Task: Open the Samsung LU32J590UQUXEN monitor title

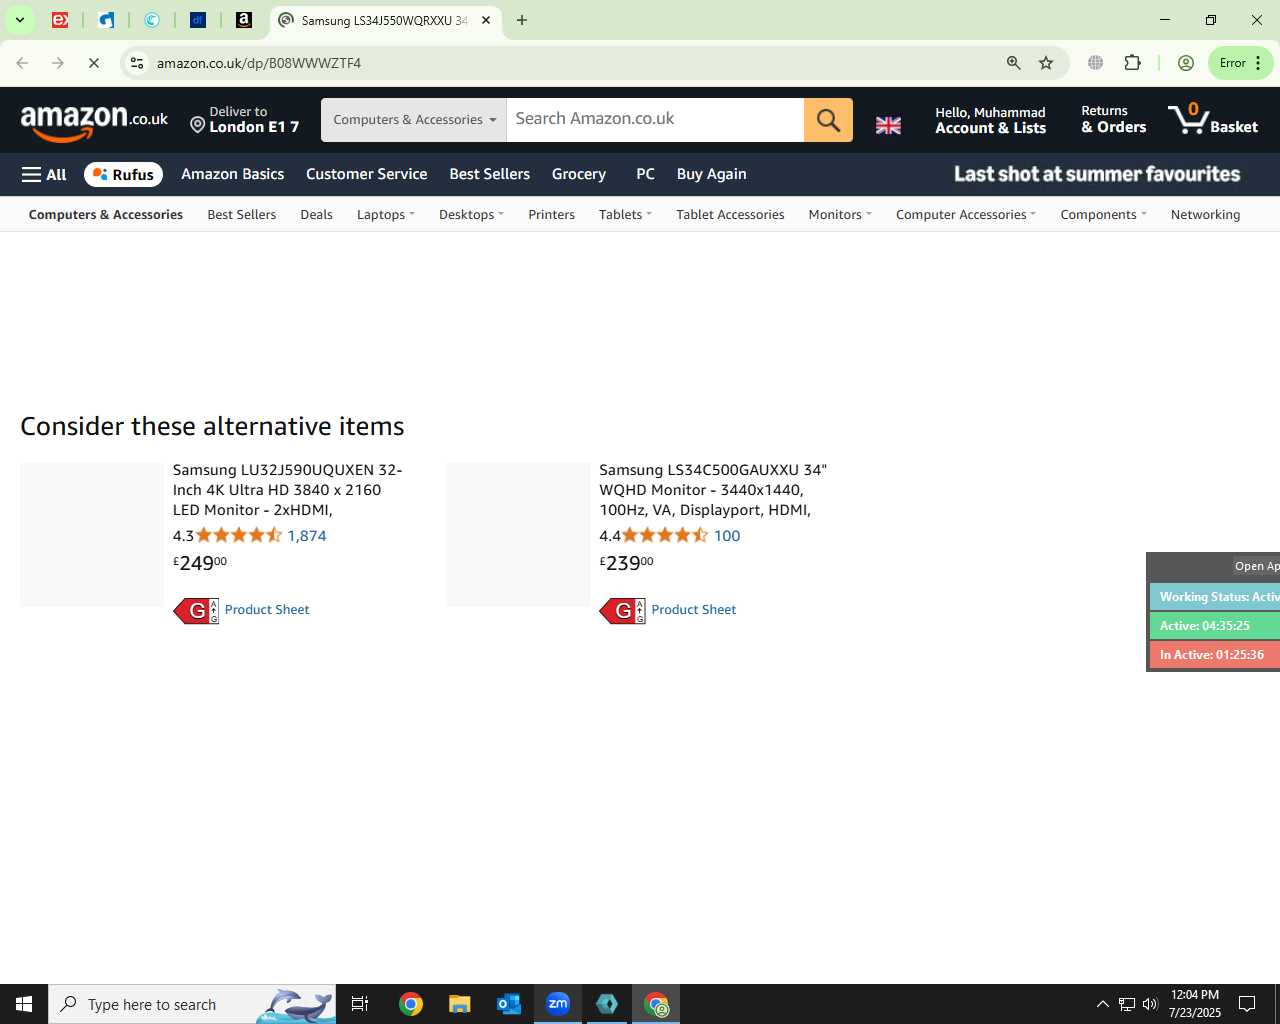Action: pos(288,490)
